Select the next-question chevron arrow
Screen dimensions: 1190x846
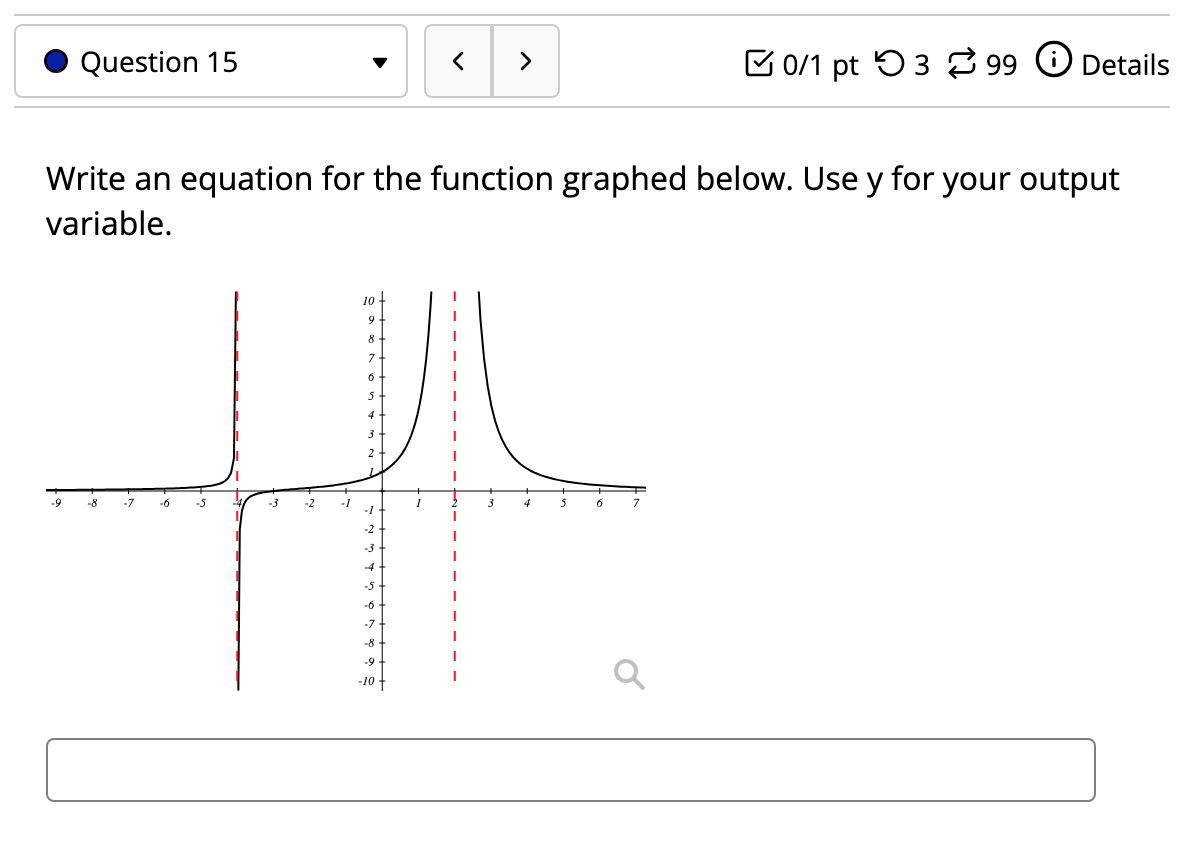[525, 61]
